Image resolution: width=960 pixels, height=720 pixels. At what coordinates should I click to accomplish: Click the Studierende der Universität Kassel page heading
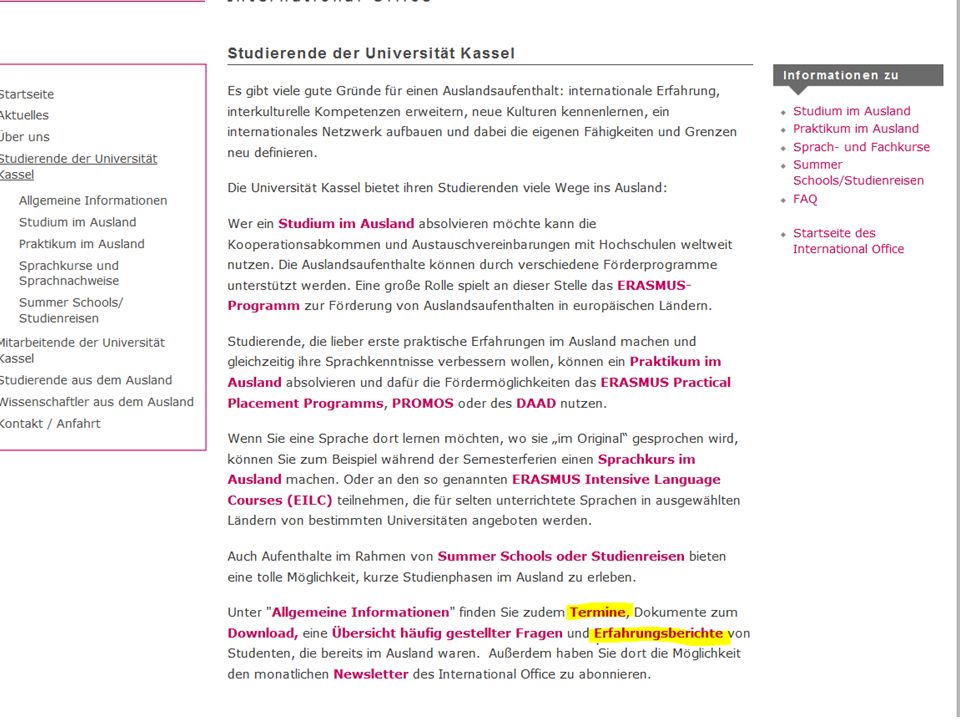click(371, 53)
